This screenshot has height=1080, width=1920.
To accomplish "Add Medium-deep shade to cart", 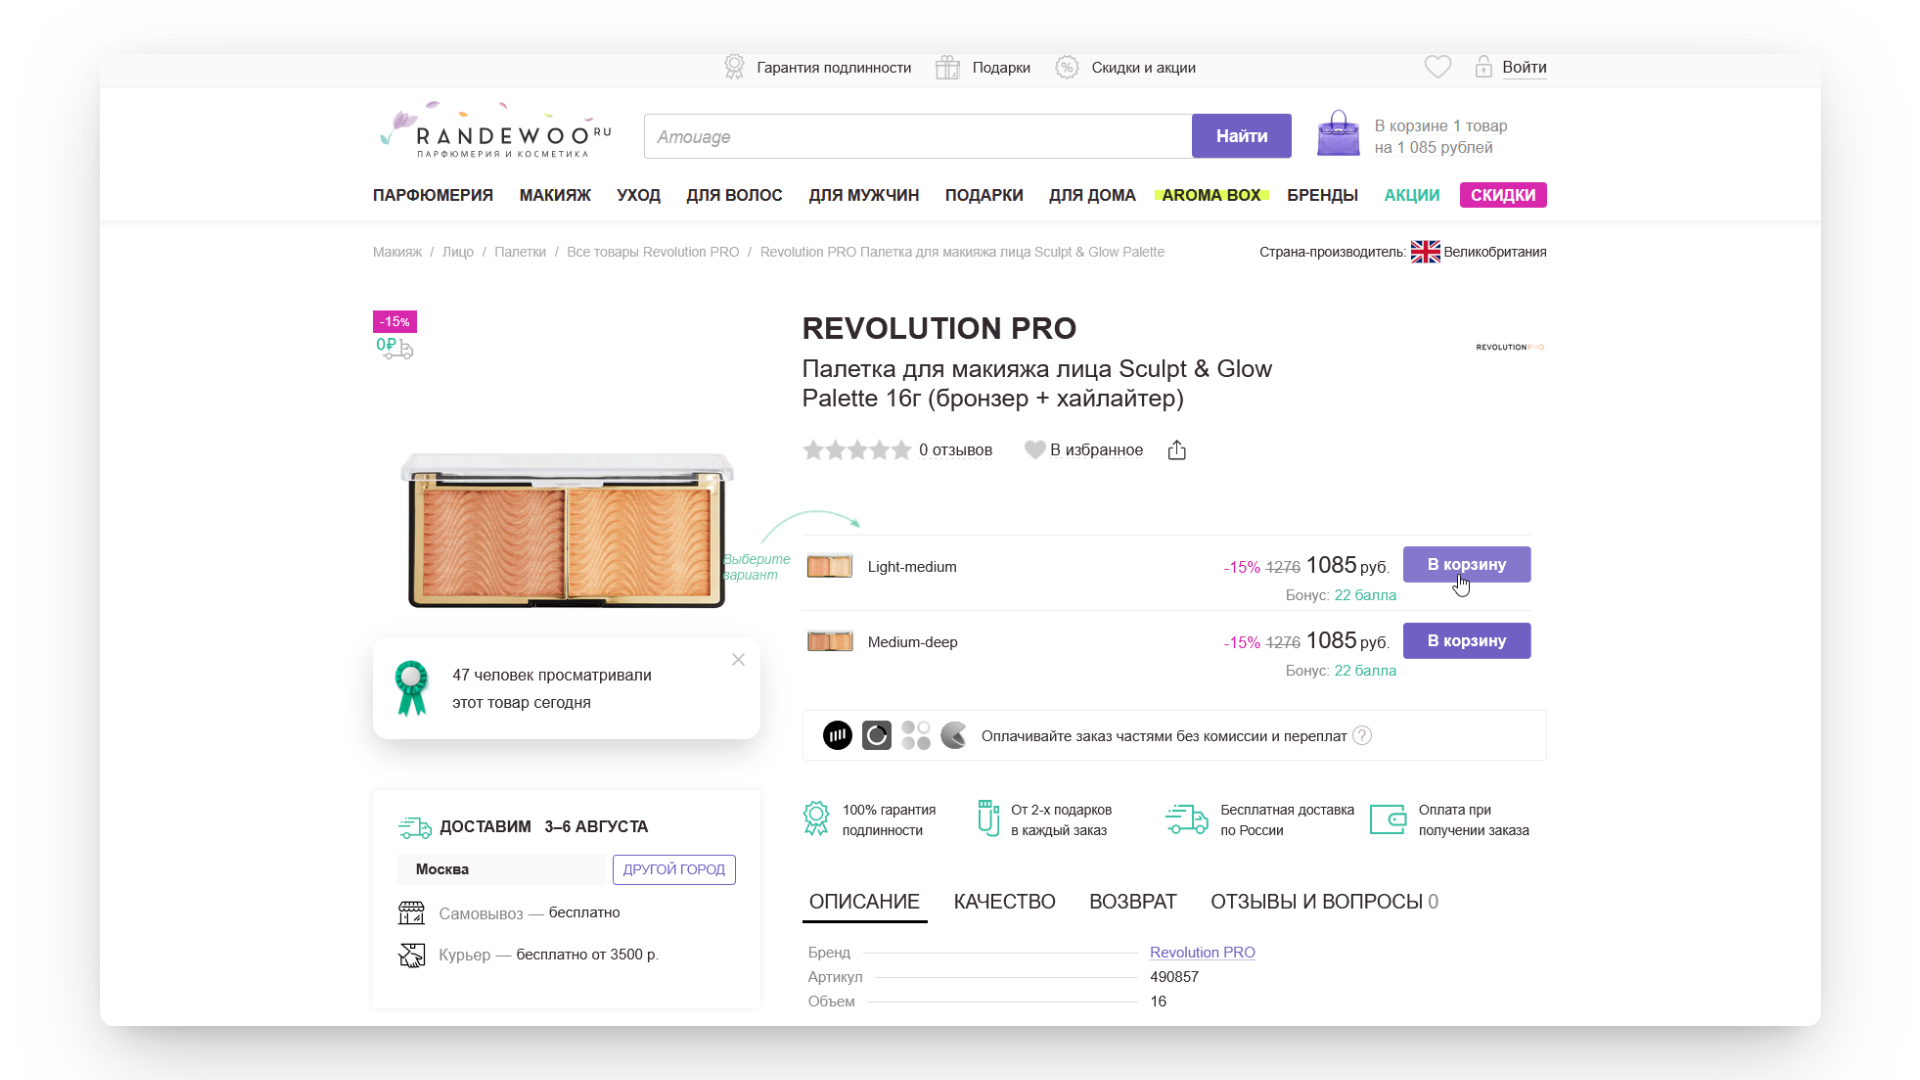I will 1467,641.
